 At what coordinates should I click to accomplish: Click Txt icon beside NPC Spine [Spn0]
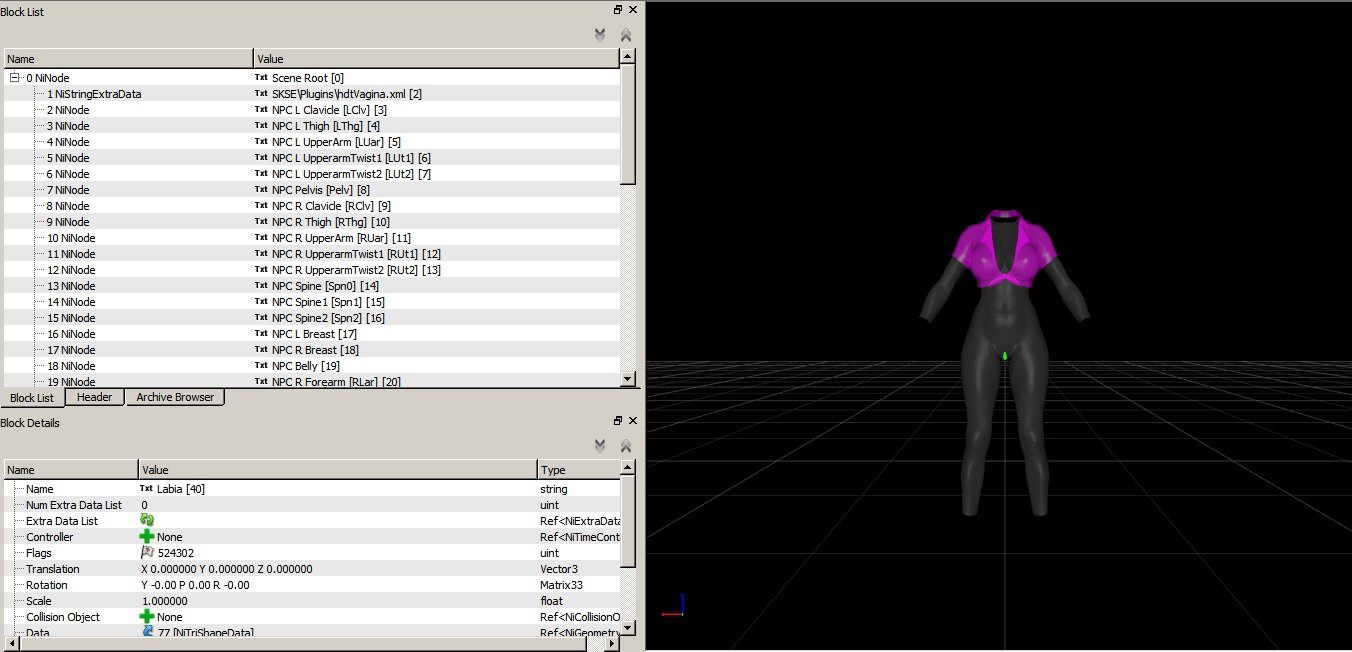coord(261,286)
